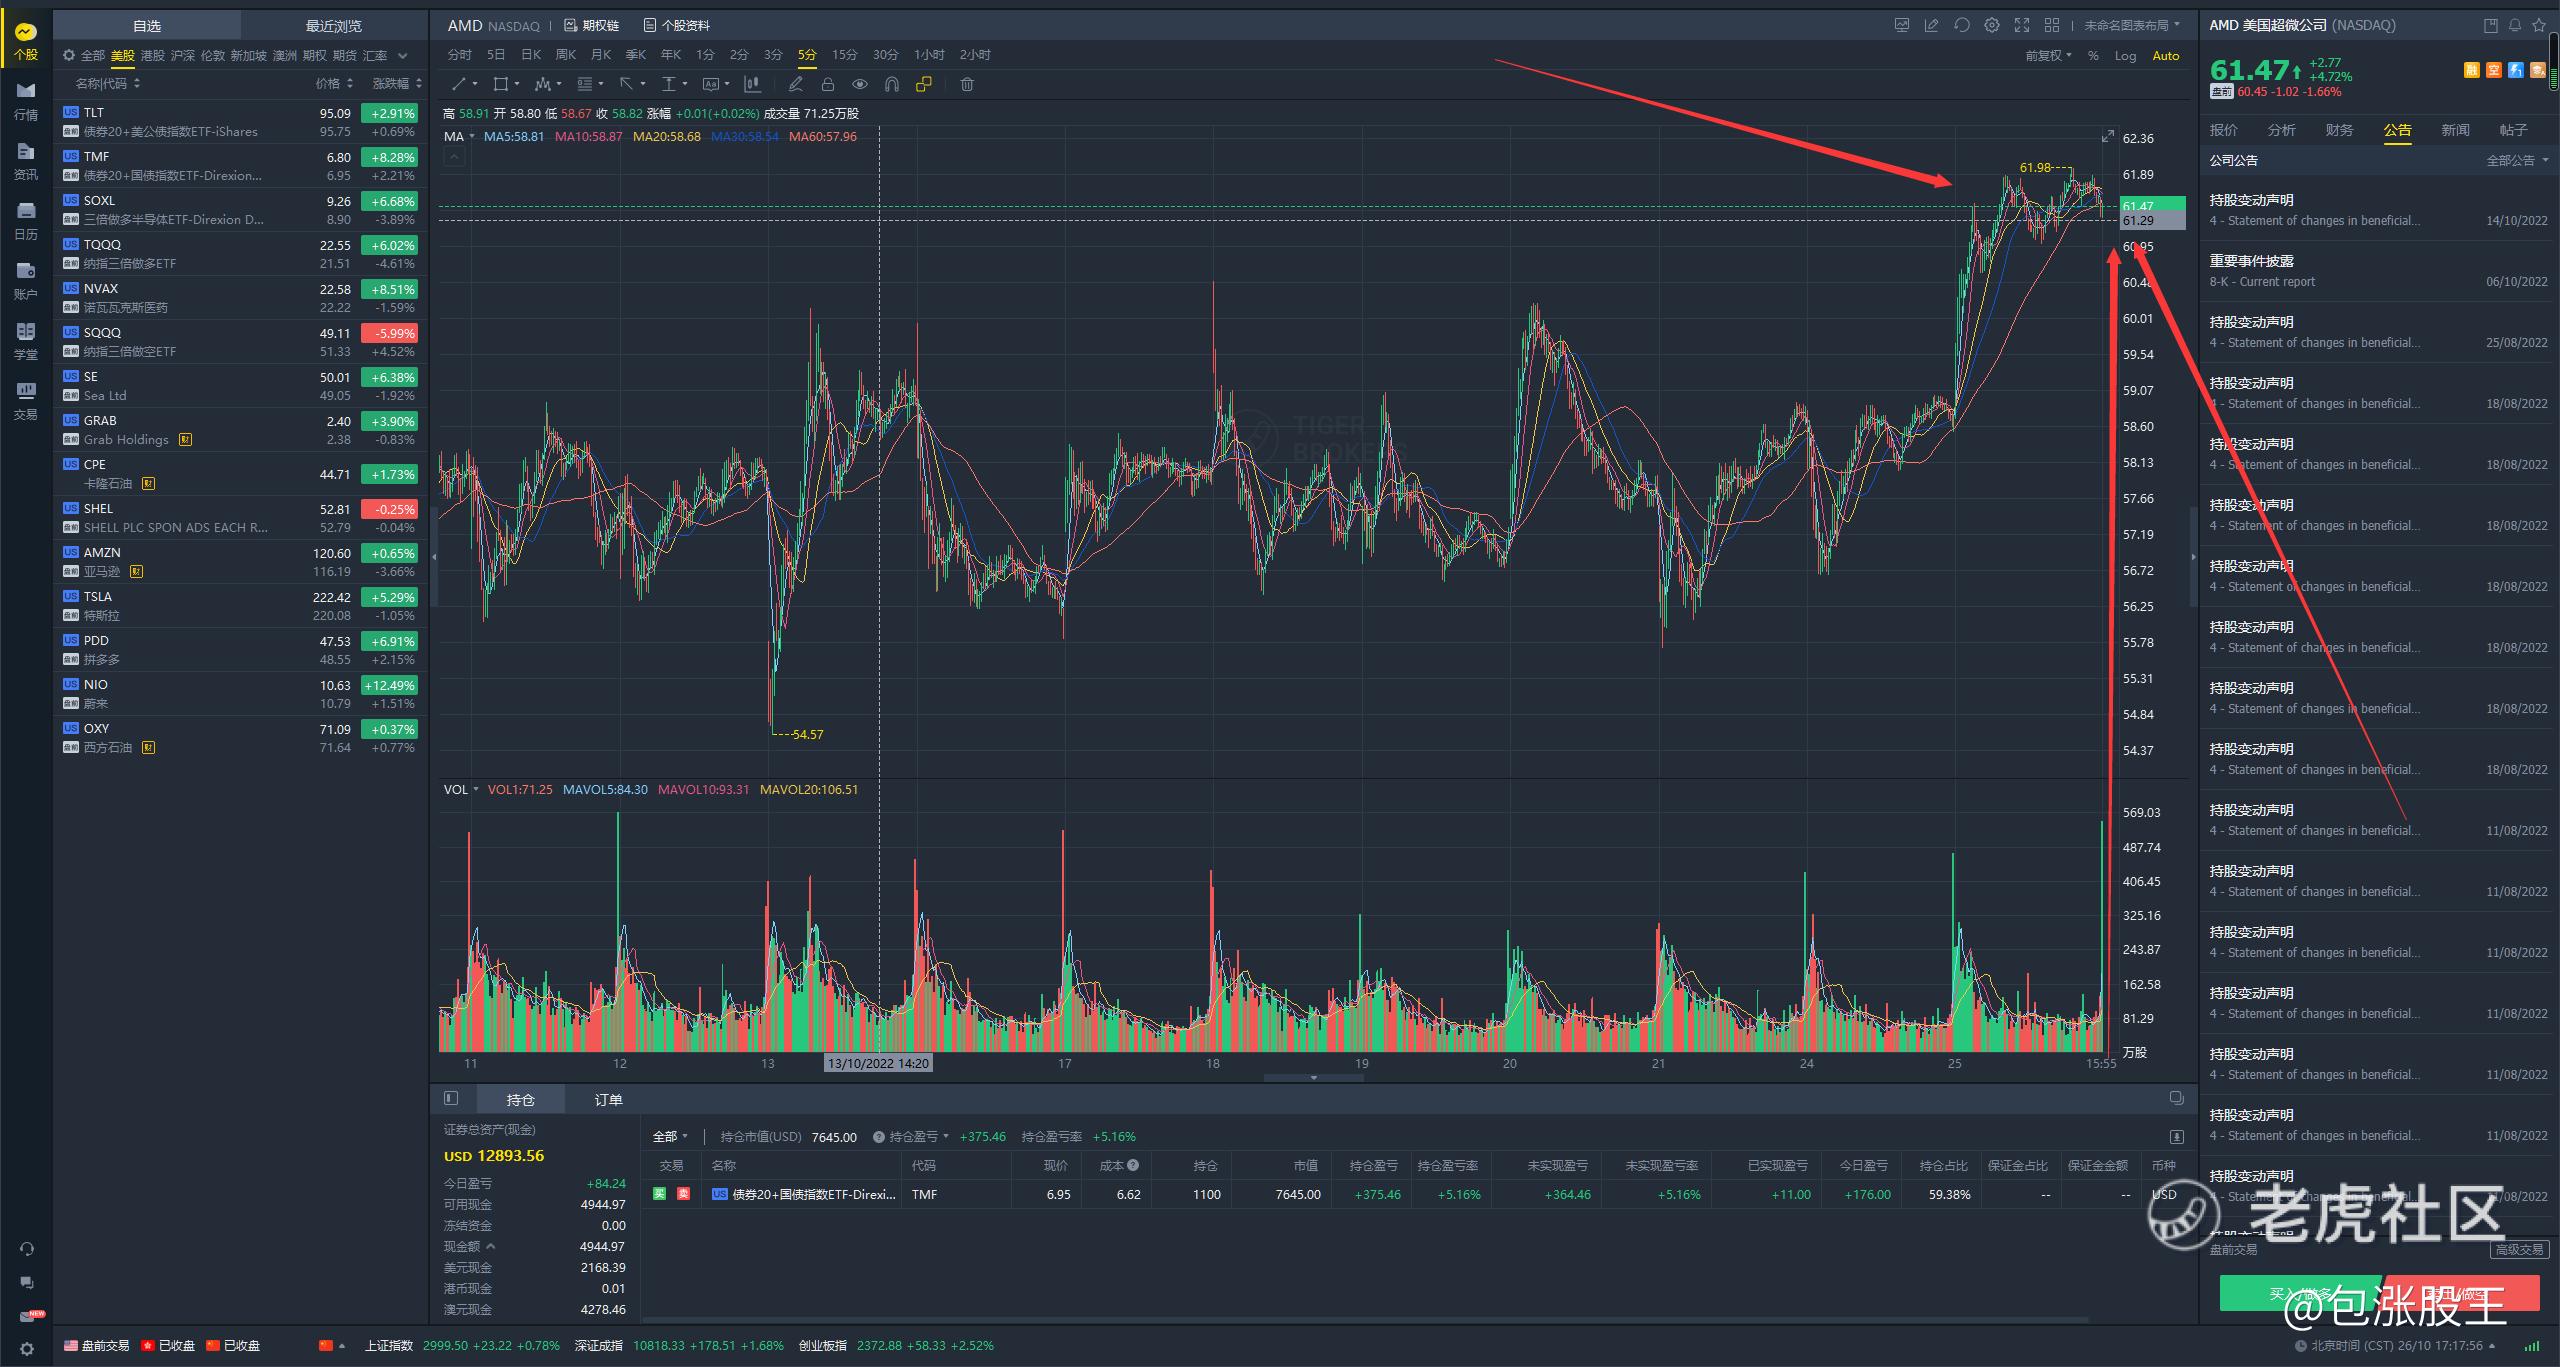The width and height of the screenshot is (2560, 1367).
Task: Open the bottom-left app settings gear icon
Action: coord(26,1349)
